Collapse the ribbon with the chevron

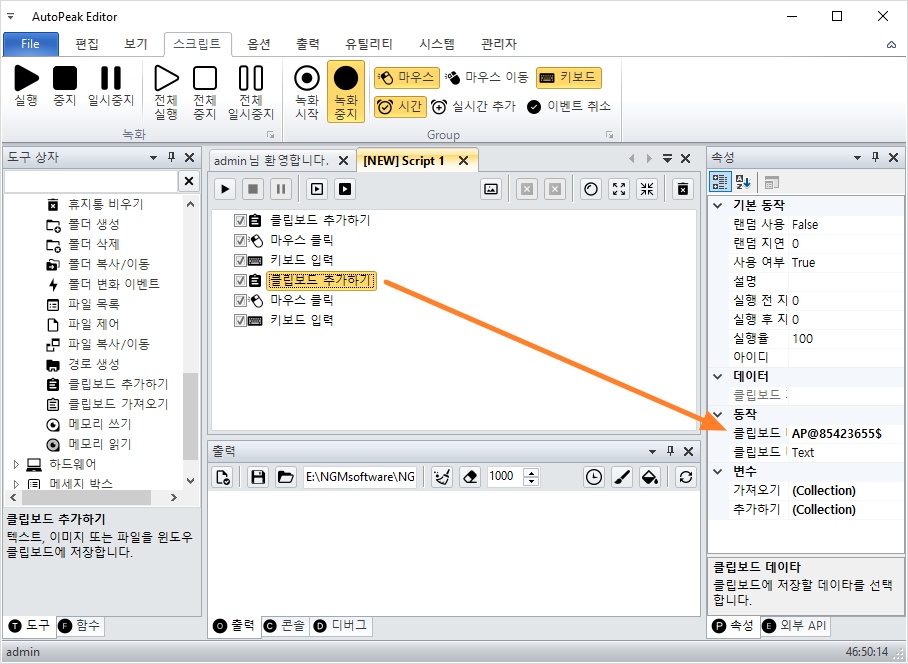coord(891,45)
